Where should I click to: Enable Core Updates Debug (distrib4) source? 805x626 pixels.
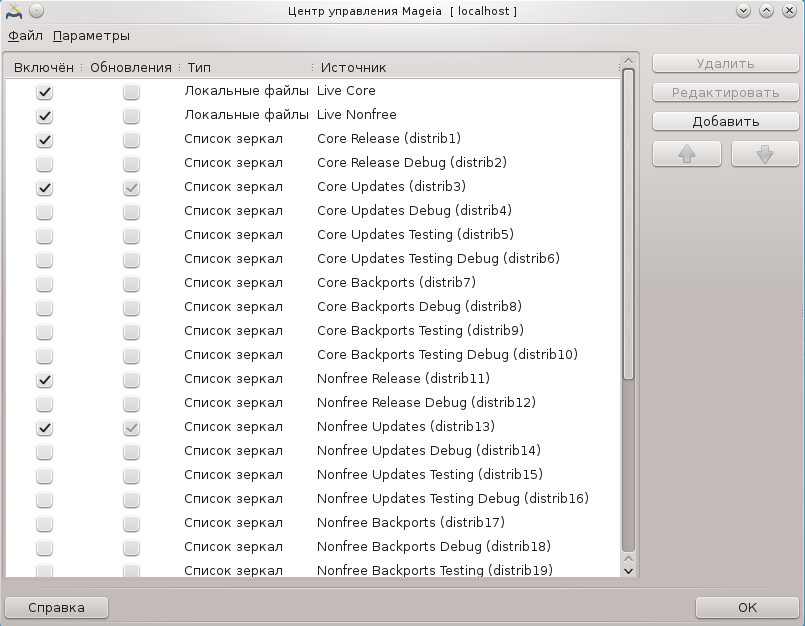pos(45,212)
